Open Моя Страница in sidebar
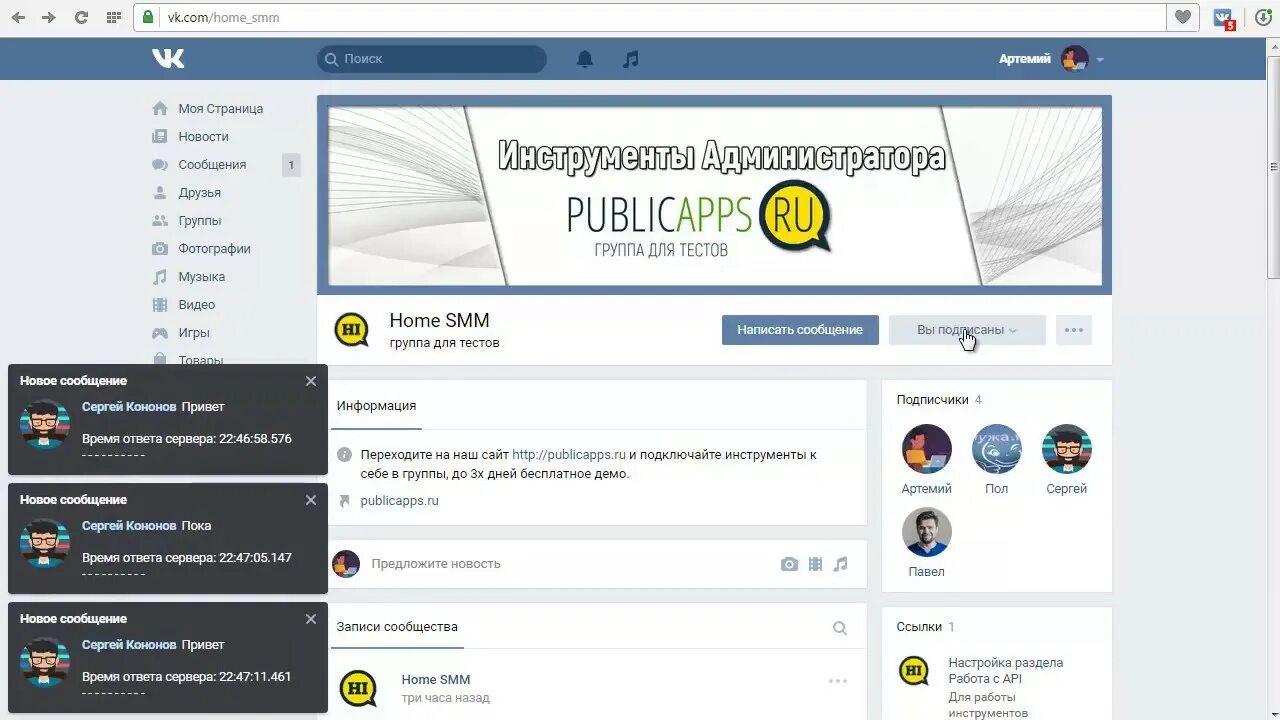 [x=220, y=108]
